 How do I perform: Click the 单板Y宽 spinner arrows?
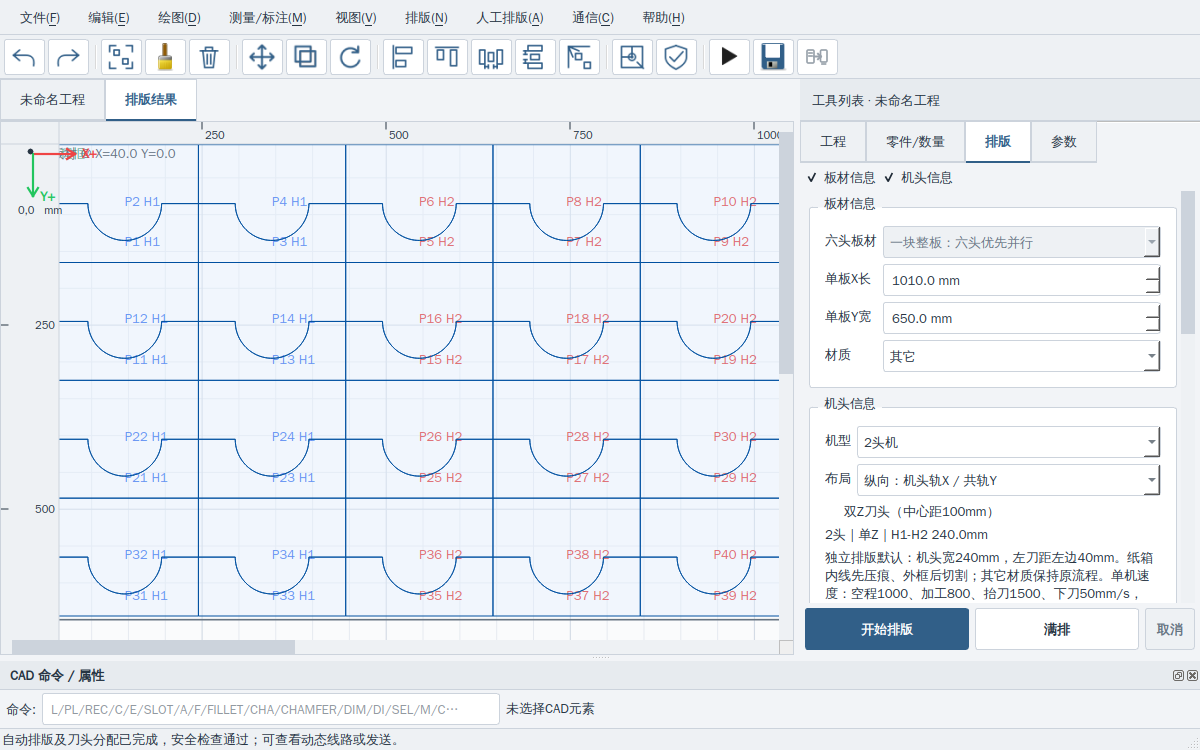click(x=1153, y=318)
